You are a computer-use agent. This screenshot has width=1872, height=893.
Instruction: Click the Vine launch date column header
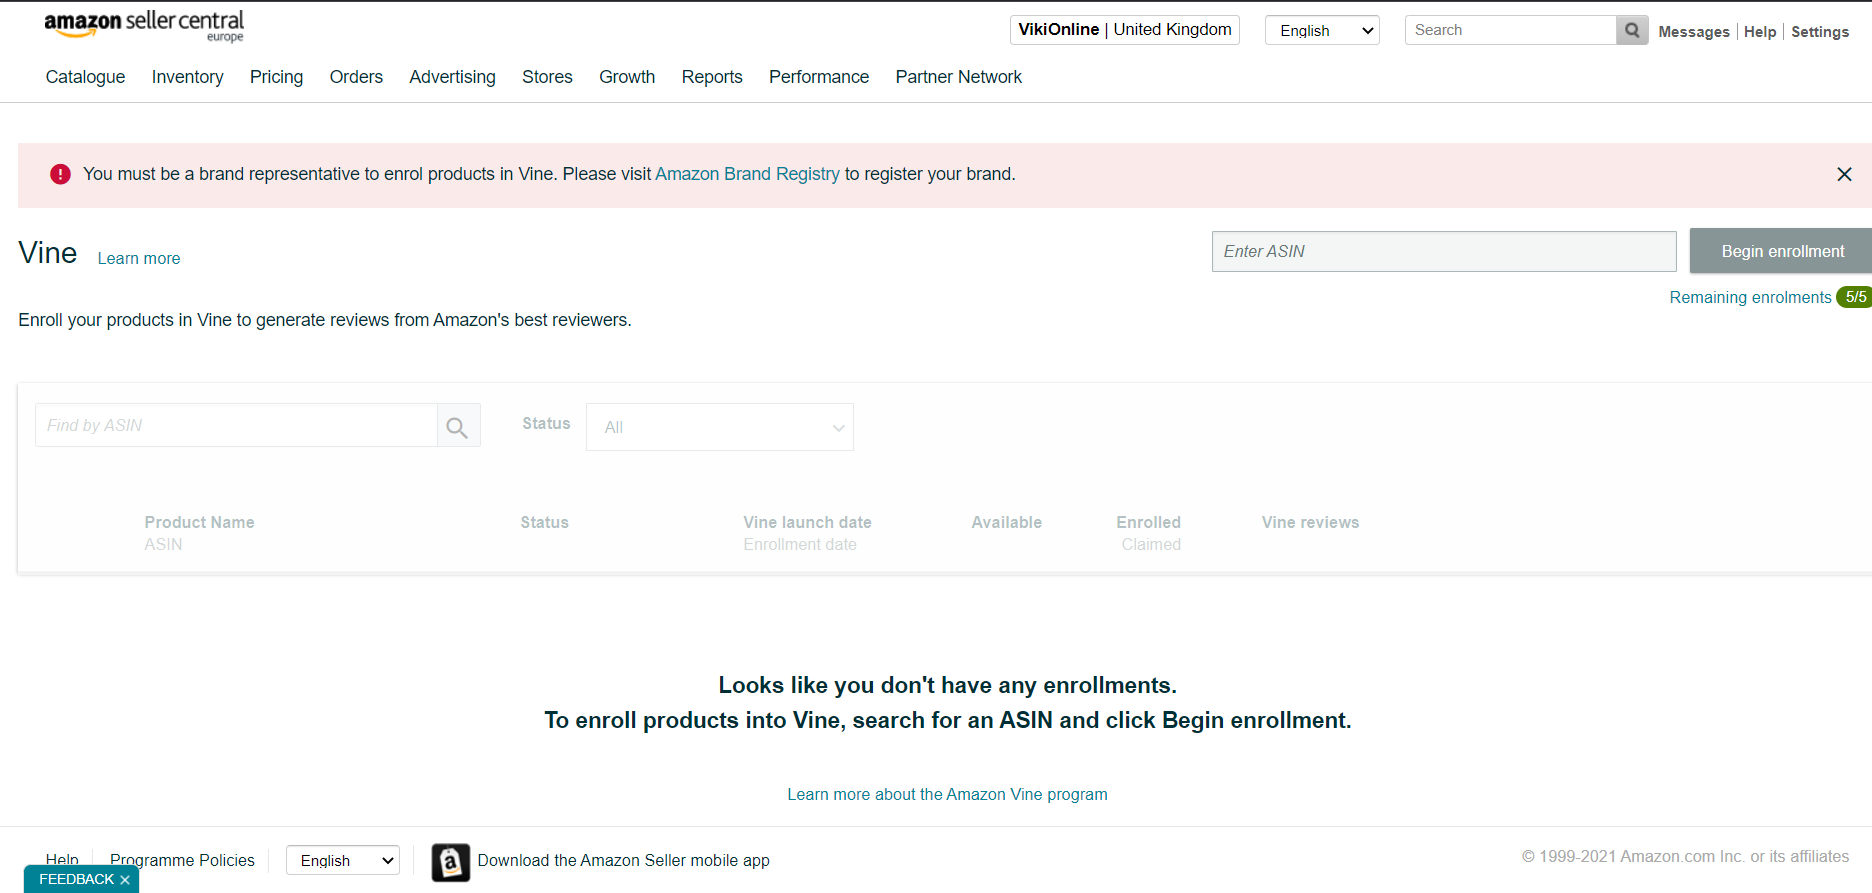click(807, 522)
